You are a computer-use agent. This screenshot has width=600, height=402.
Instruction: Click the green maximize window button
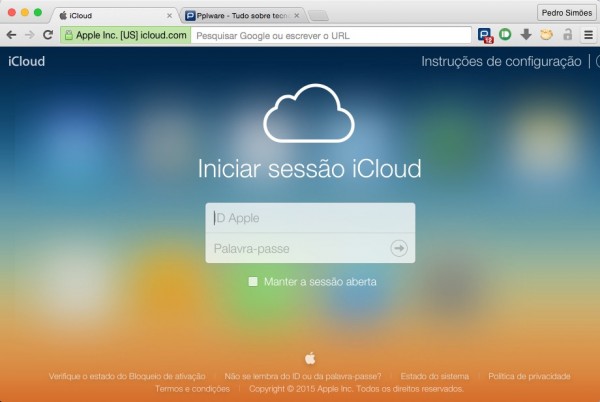click(x=38, y=12)
